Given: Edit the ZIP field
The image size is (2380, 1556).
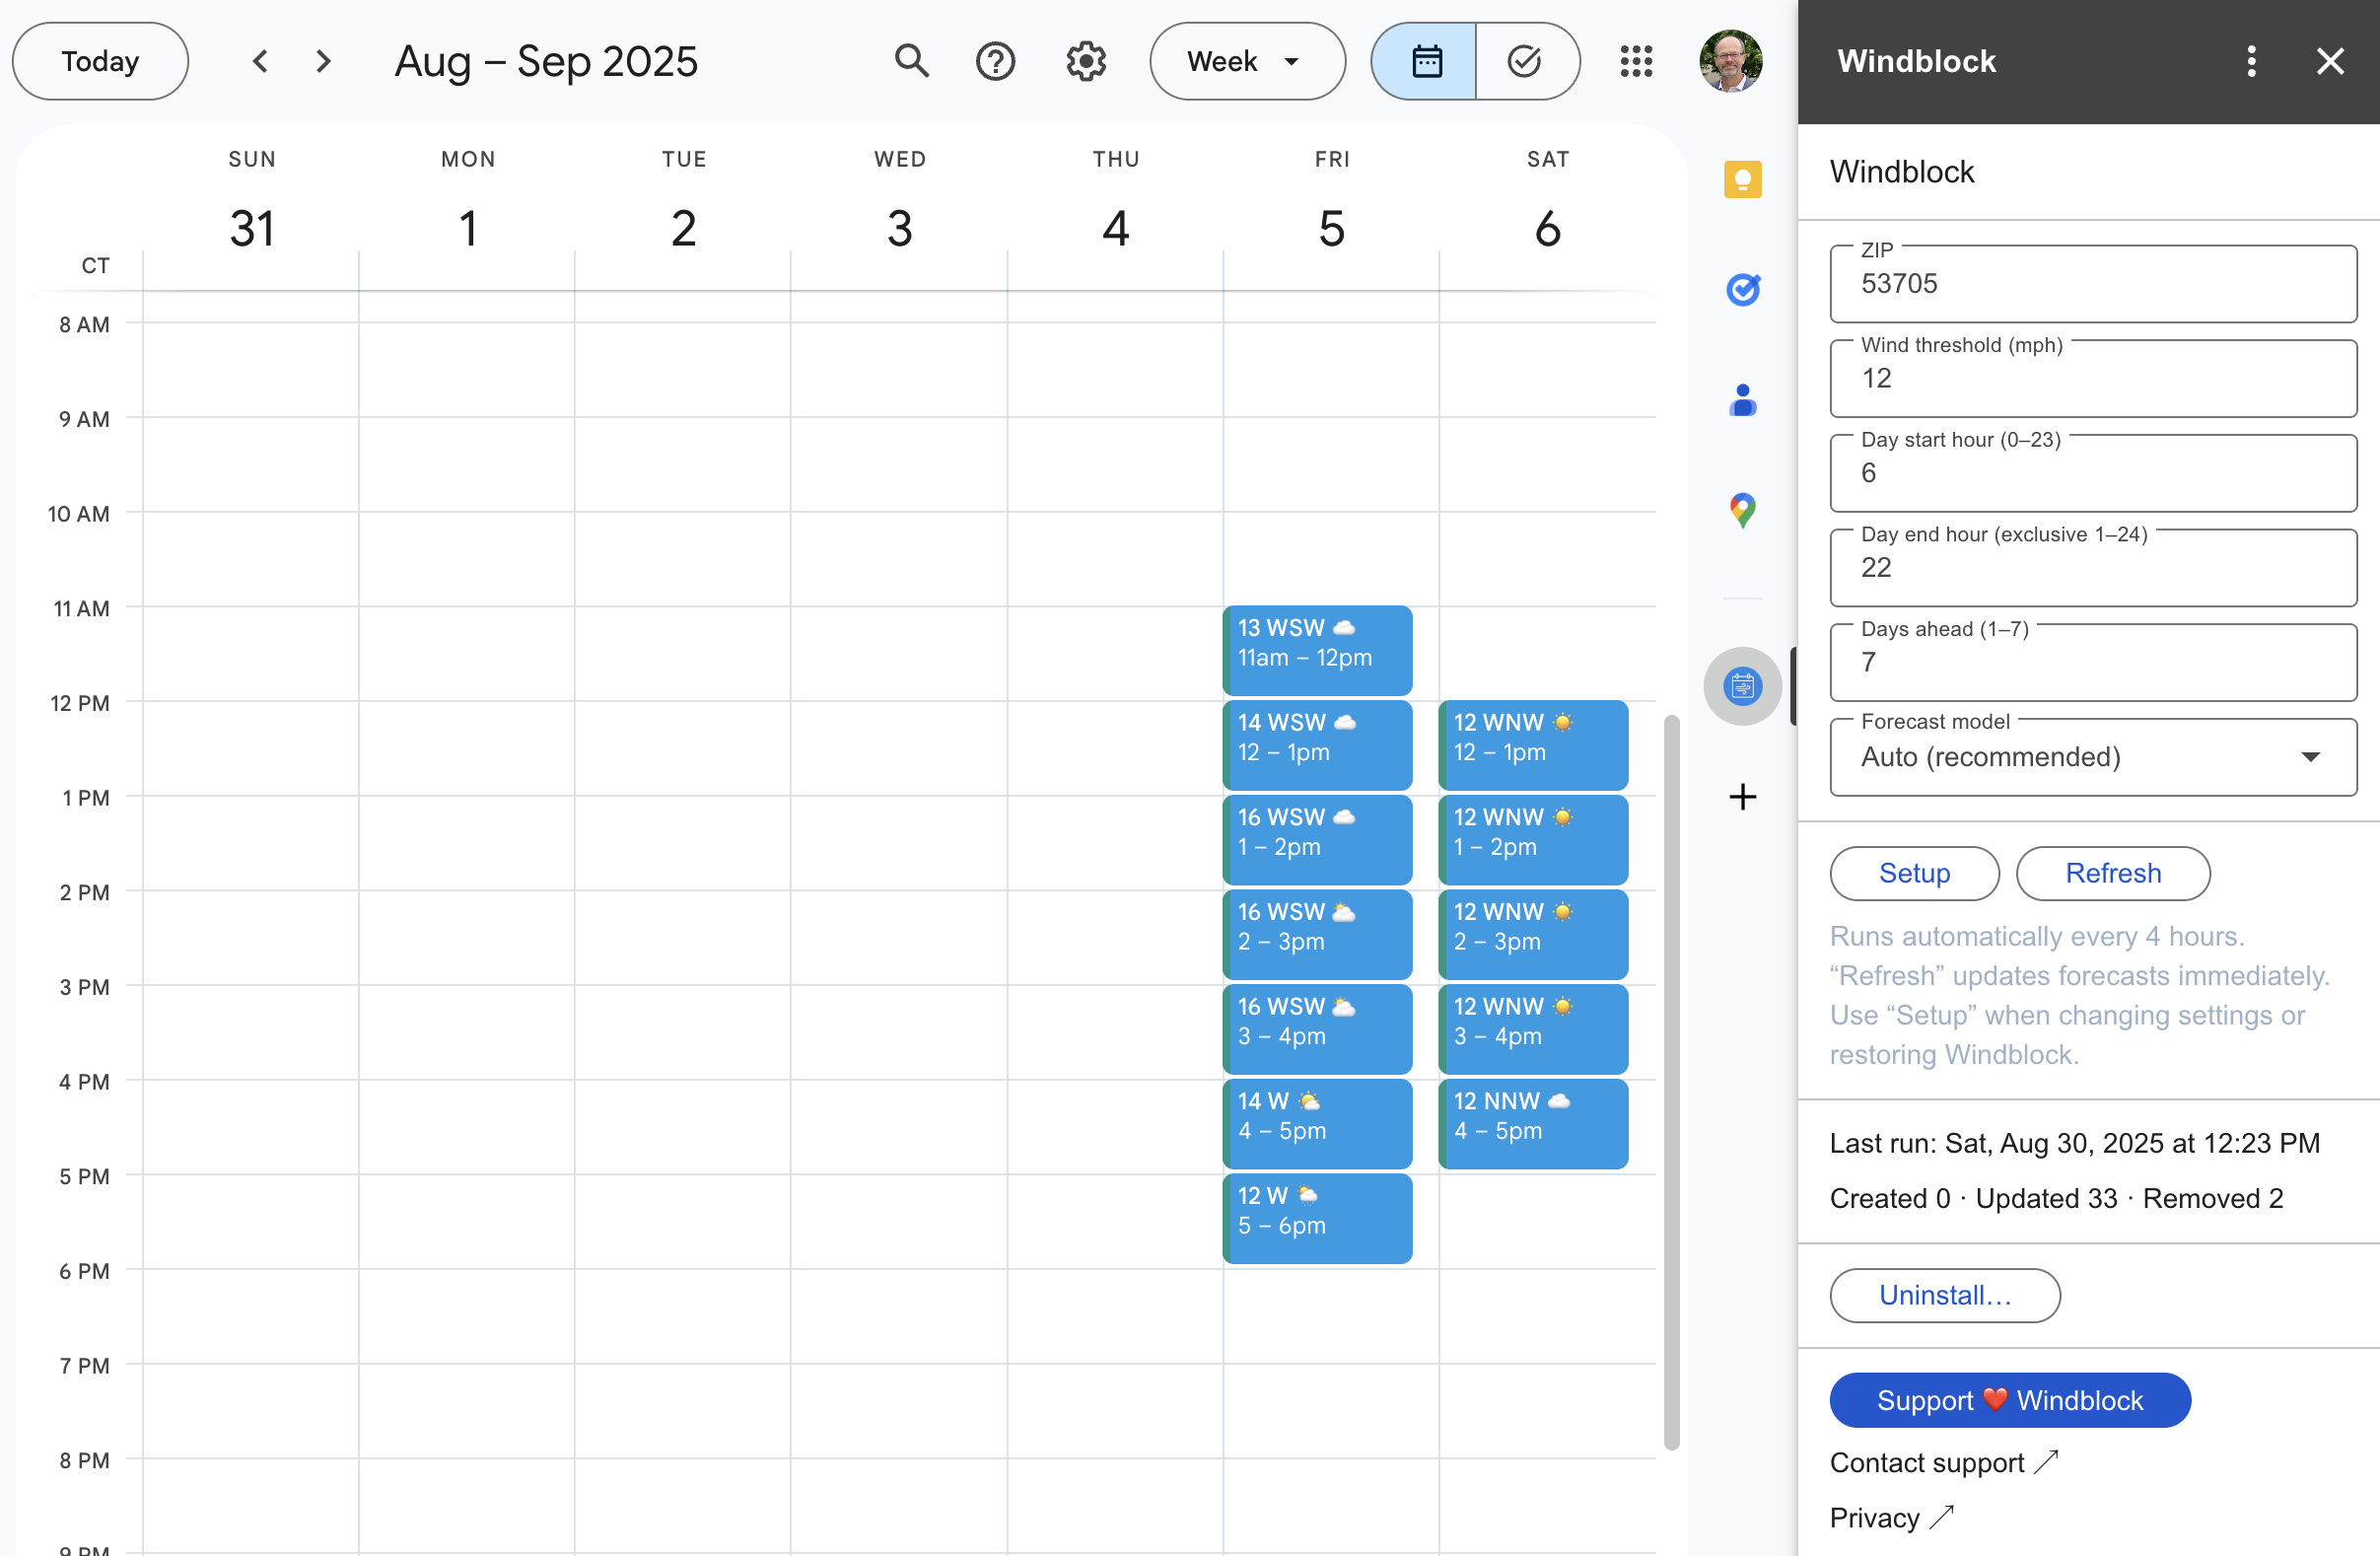Looking at the screenshot, I should pos(2093,284).
